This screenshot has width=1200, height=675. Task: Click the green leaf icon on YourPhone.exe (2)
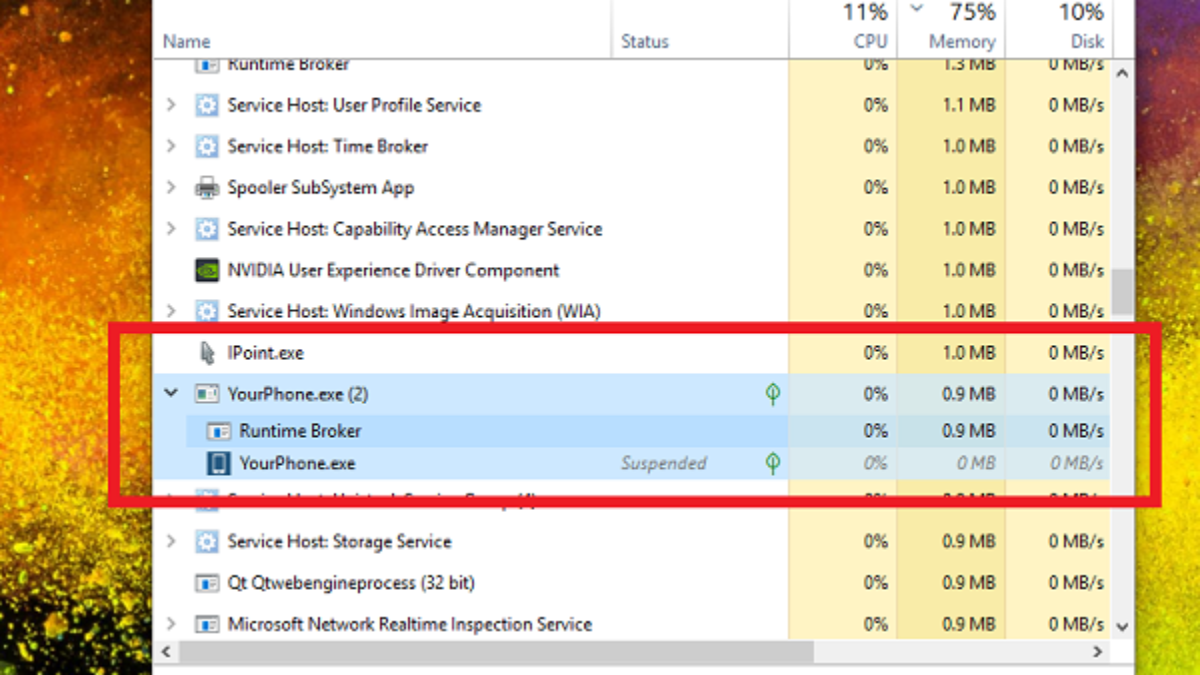coord(772,394)
